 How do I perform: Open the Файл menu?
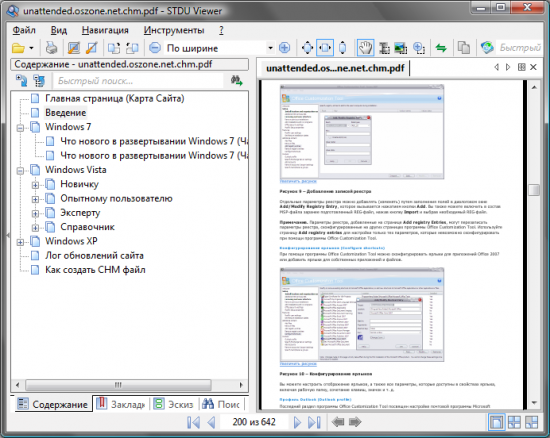pyautogui.click(x=24, y=30)
